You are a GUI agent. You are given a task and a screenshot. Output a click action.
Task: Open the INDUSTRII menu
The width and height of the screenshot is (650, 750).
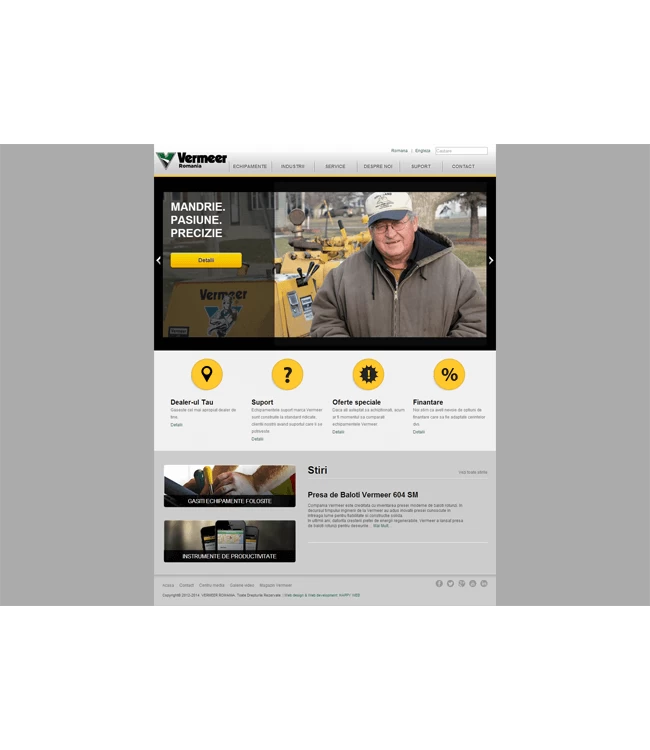point(293,166)
